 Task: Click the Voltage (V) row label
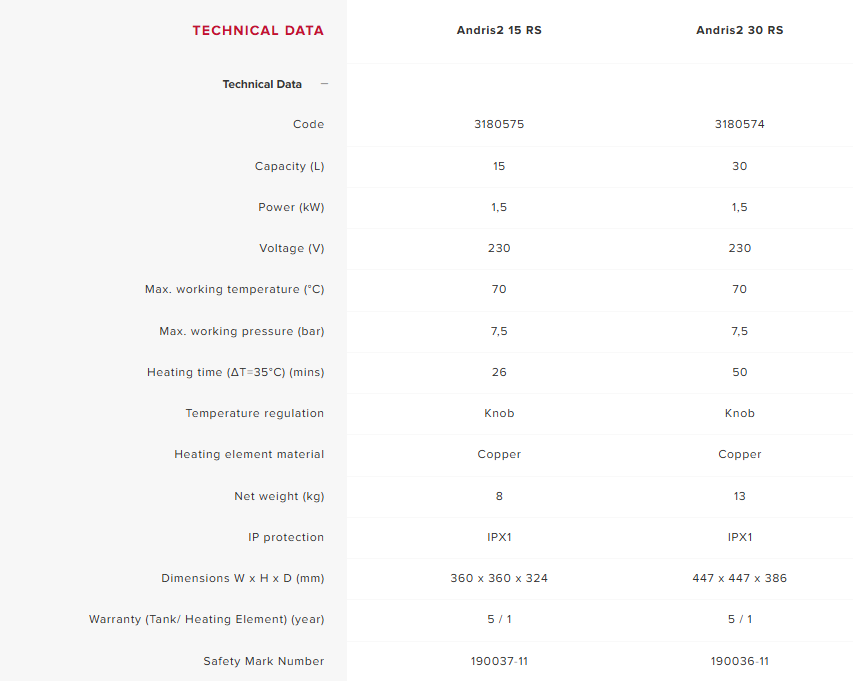click(x=291, y=248)
